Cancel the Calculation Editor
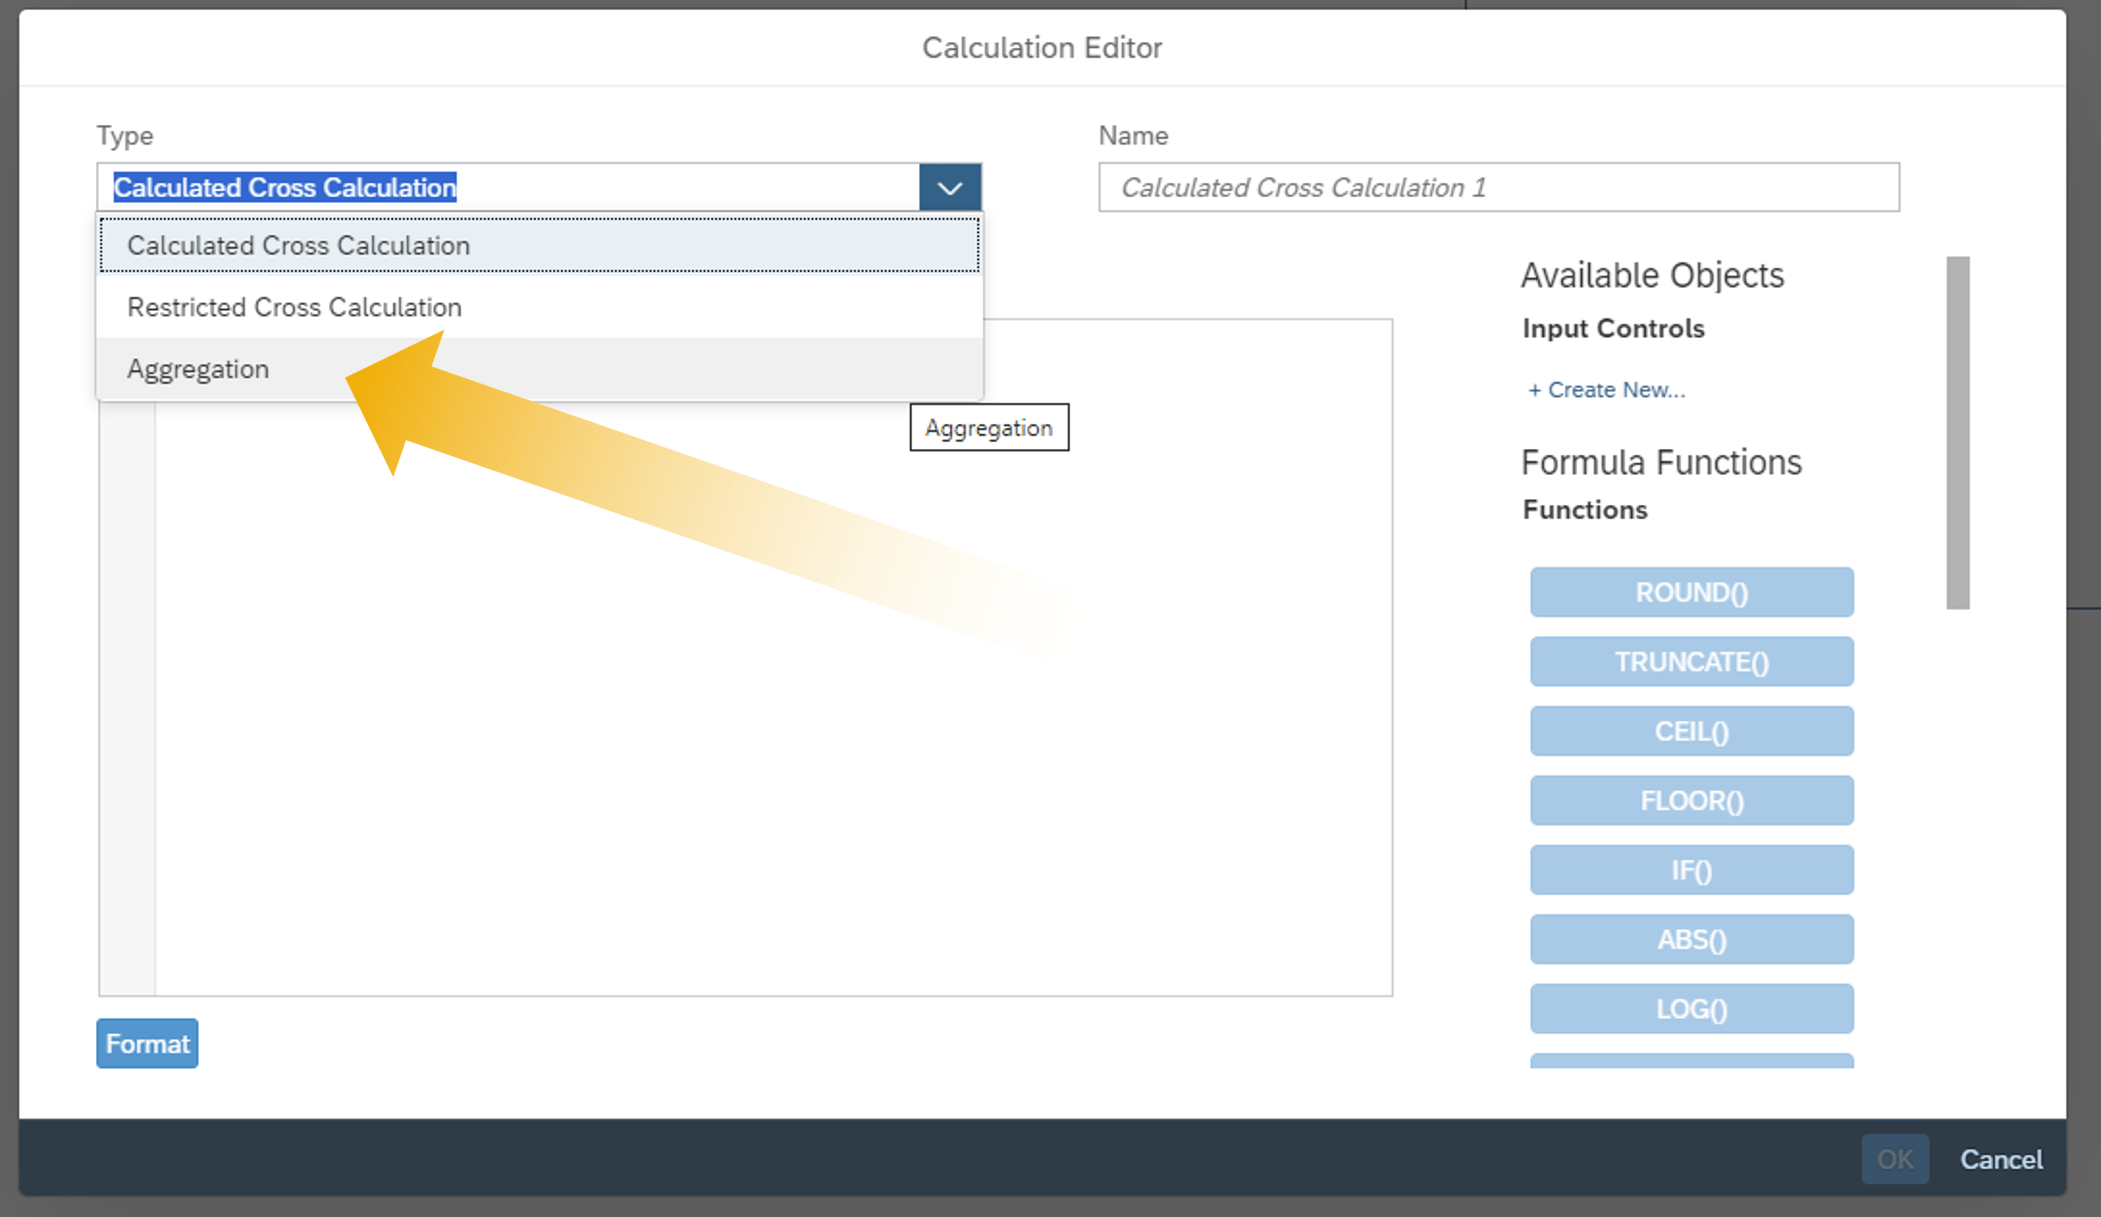 pyautogui.click(x=2000, y=1159)
